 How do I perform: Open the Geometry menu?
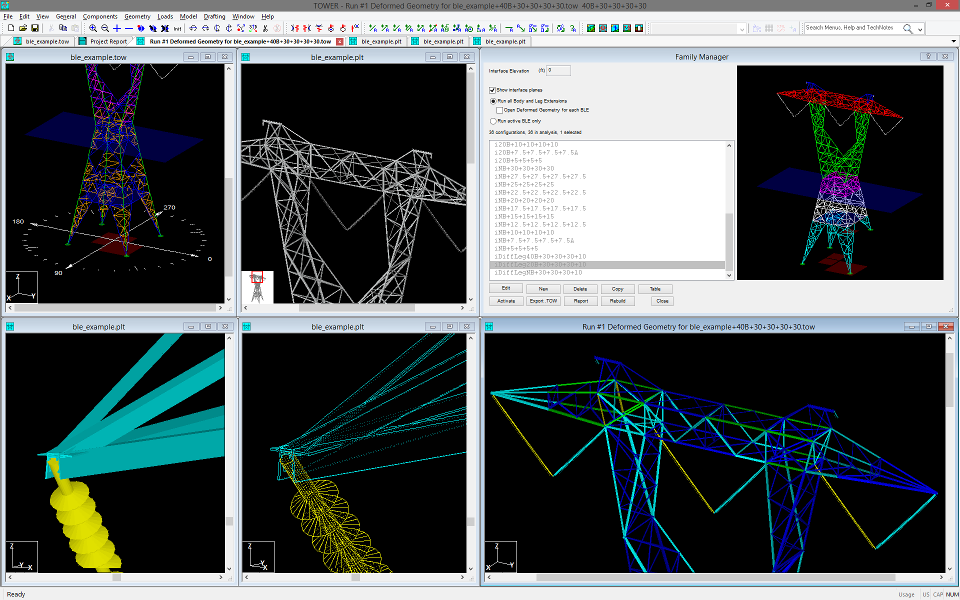pos(137,17)
